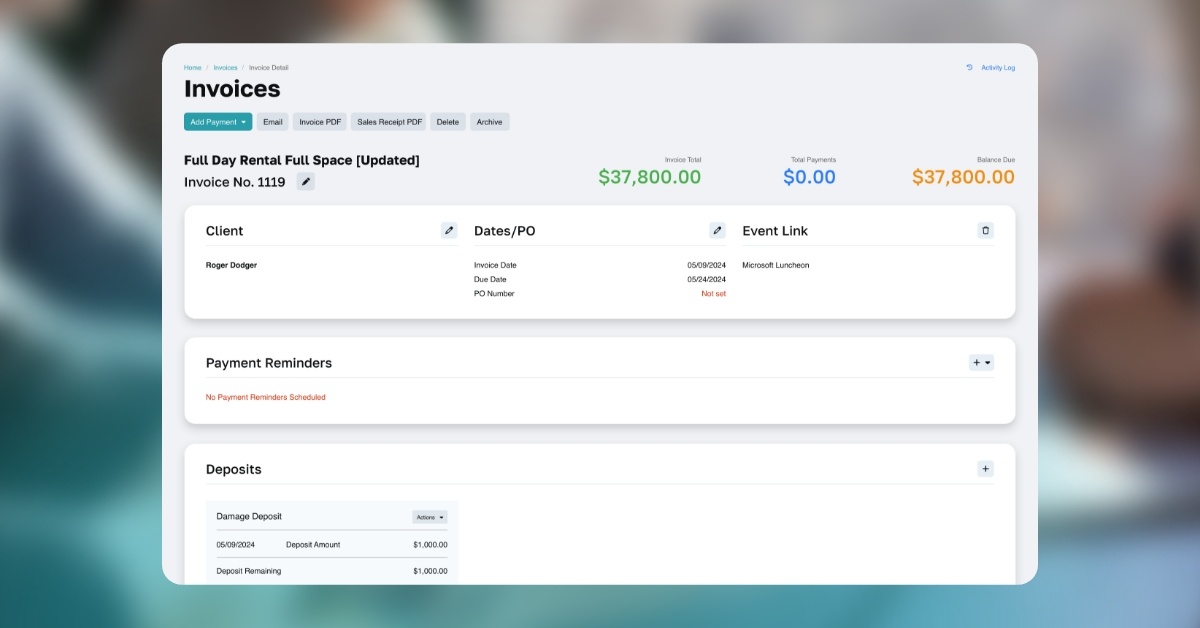This screenshot has height=628, width=1200.
Task: Edit the Client section pencil icon
Action: (449, 230)
